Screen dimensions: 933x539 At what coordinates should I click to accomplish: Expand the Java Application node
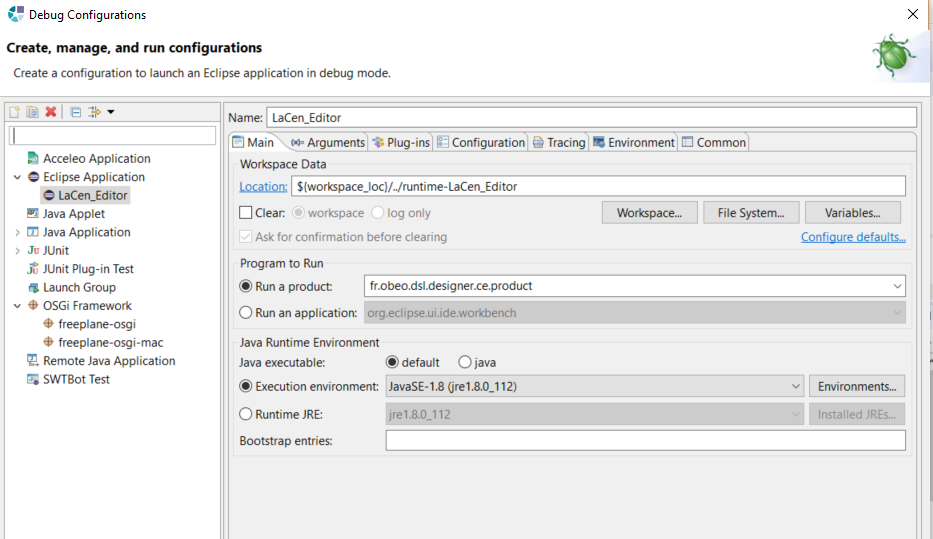tap(17, 233)
